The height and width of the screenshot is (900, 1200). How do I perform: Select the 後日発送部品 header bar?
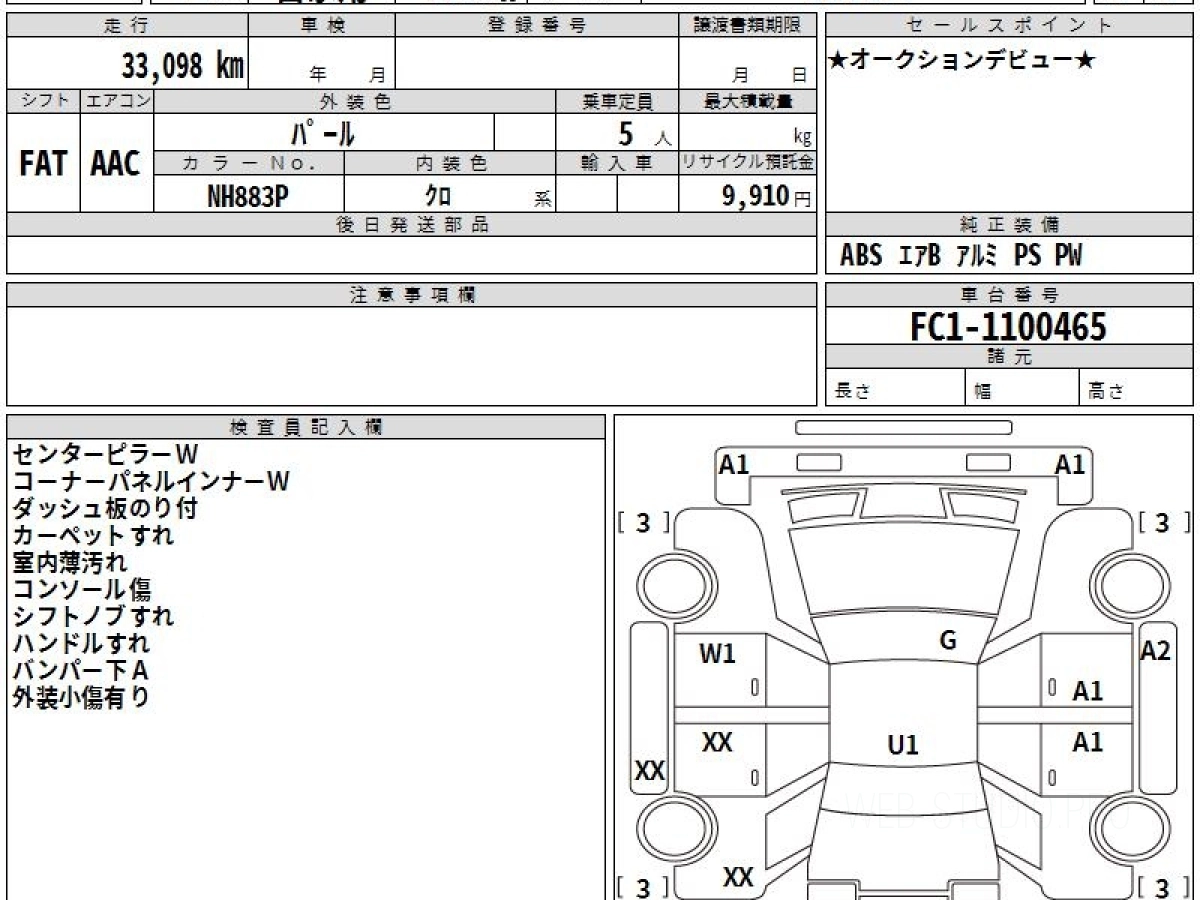[412, 225]
